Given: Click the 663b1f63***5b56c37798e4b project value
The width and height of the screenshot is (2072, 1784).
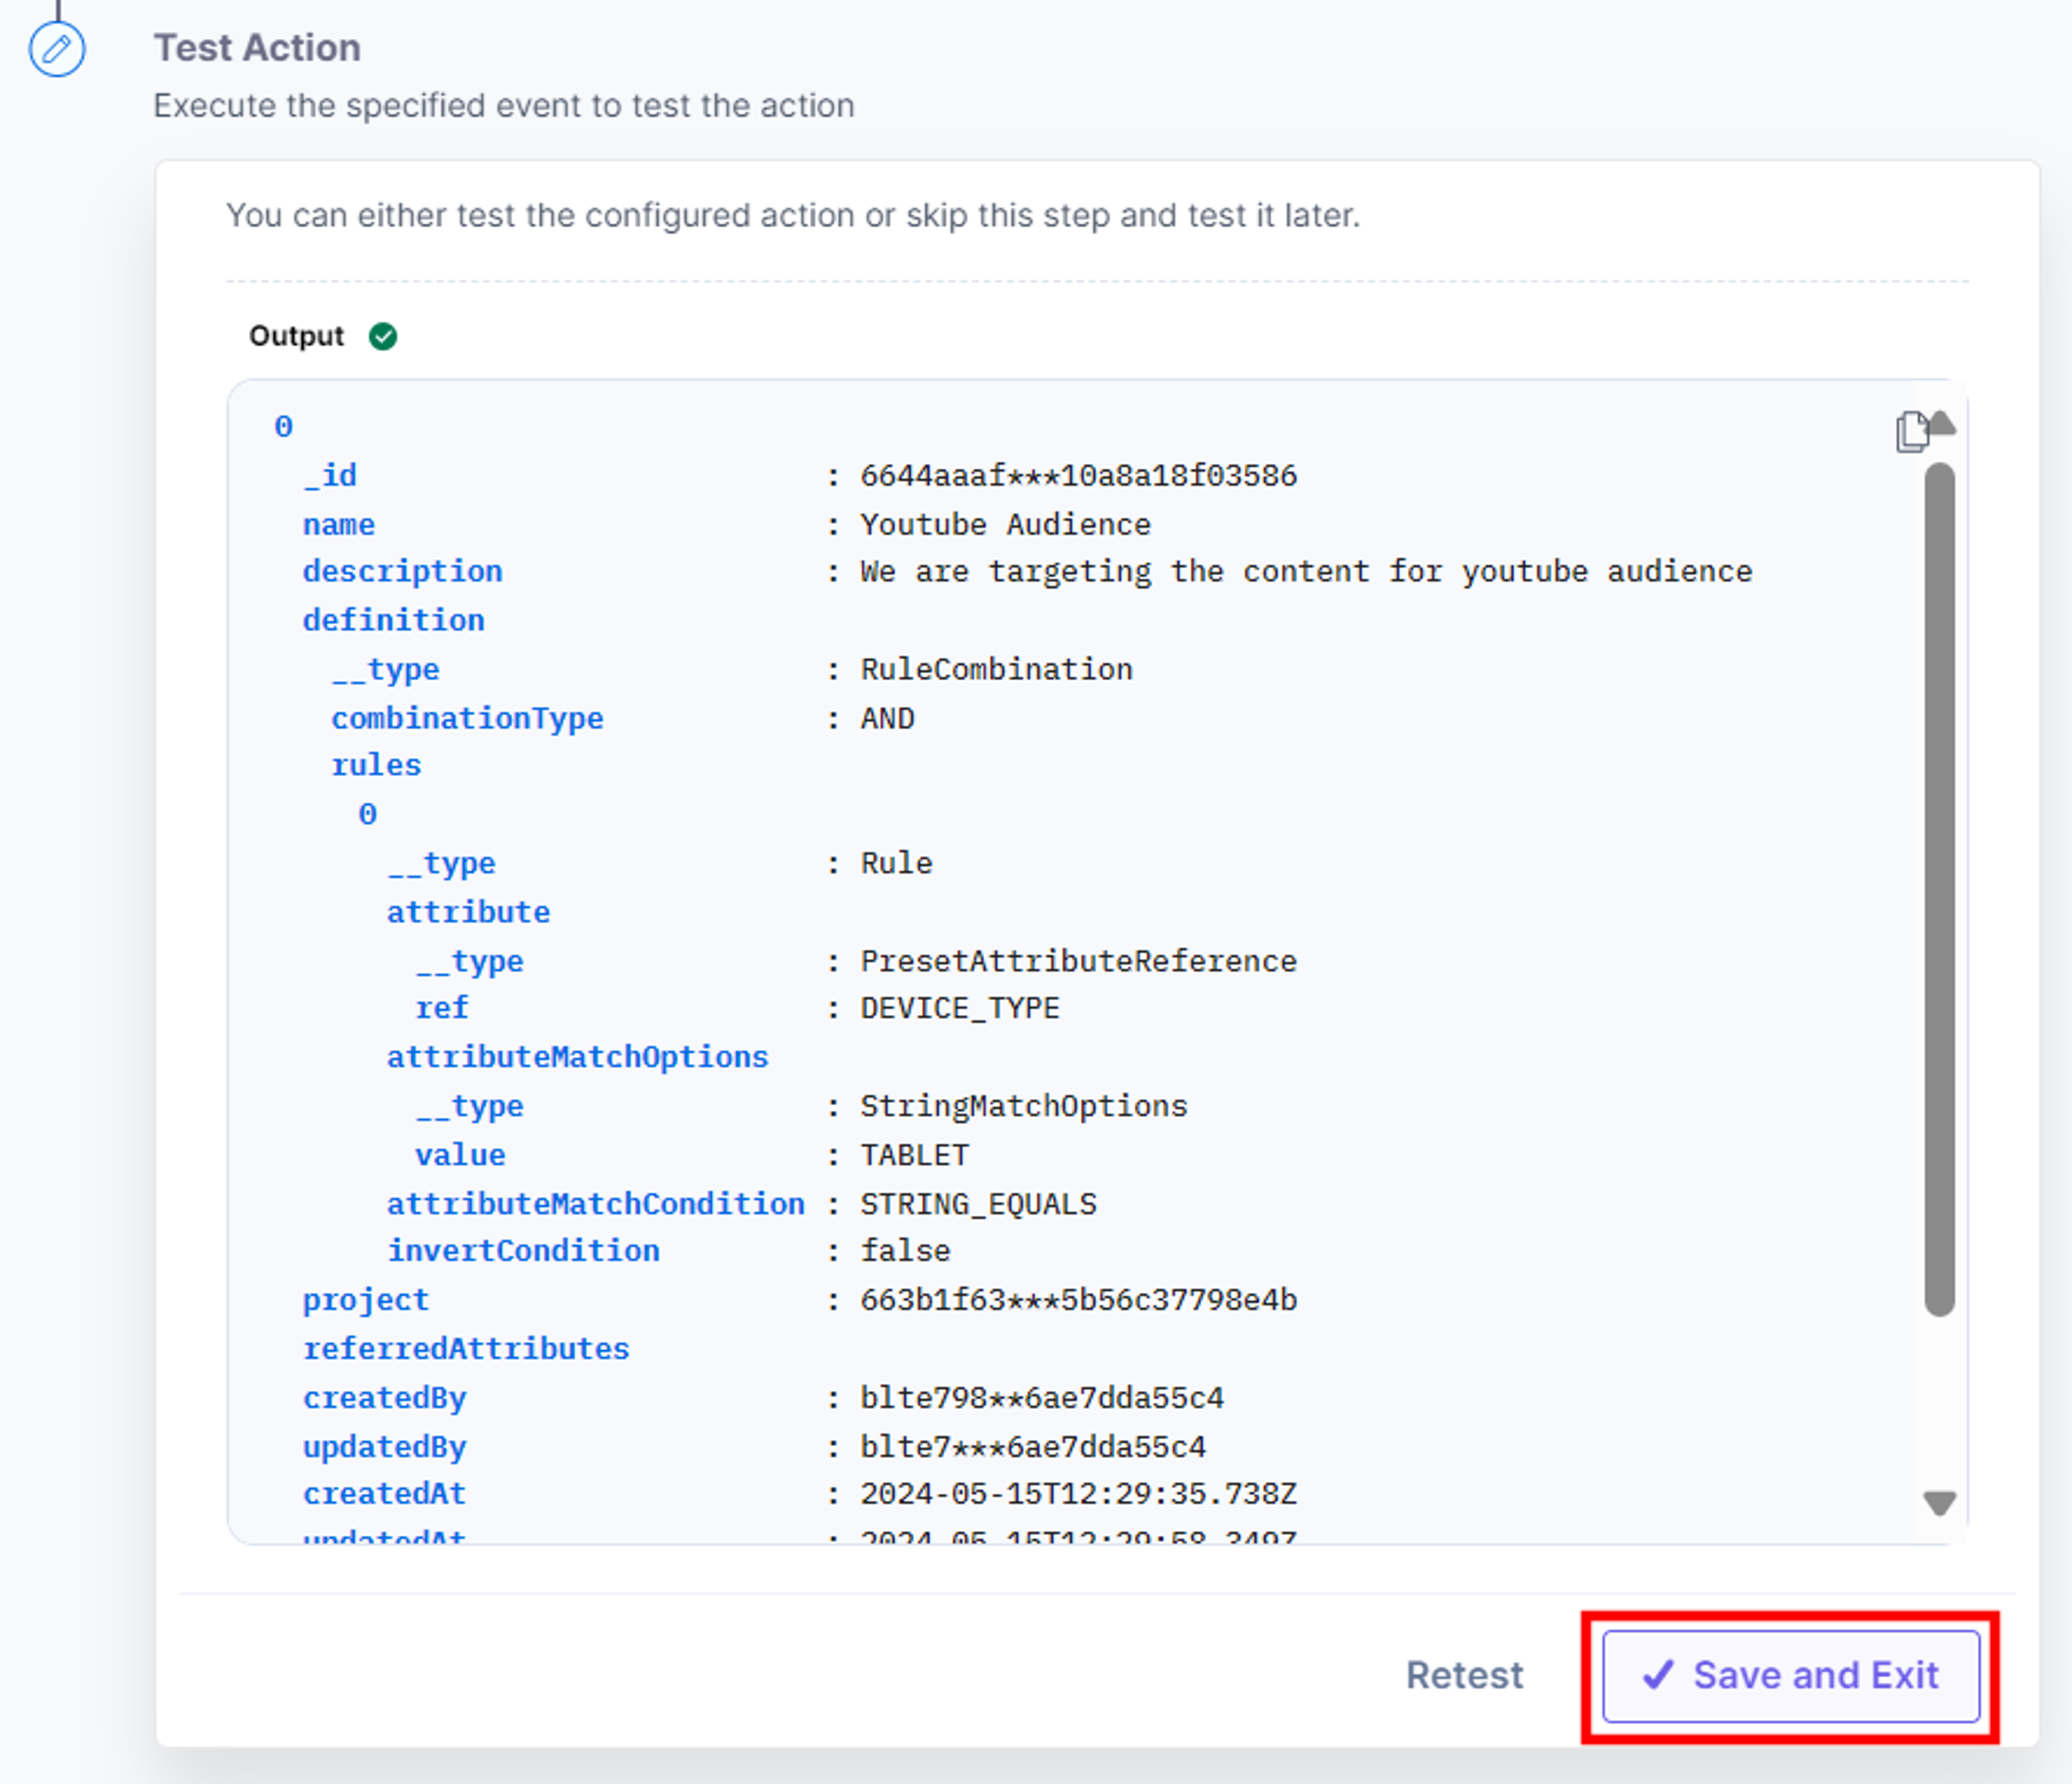Looking at the screenshot, I should [1078, 1299].
